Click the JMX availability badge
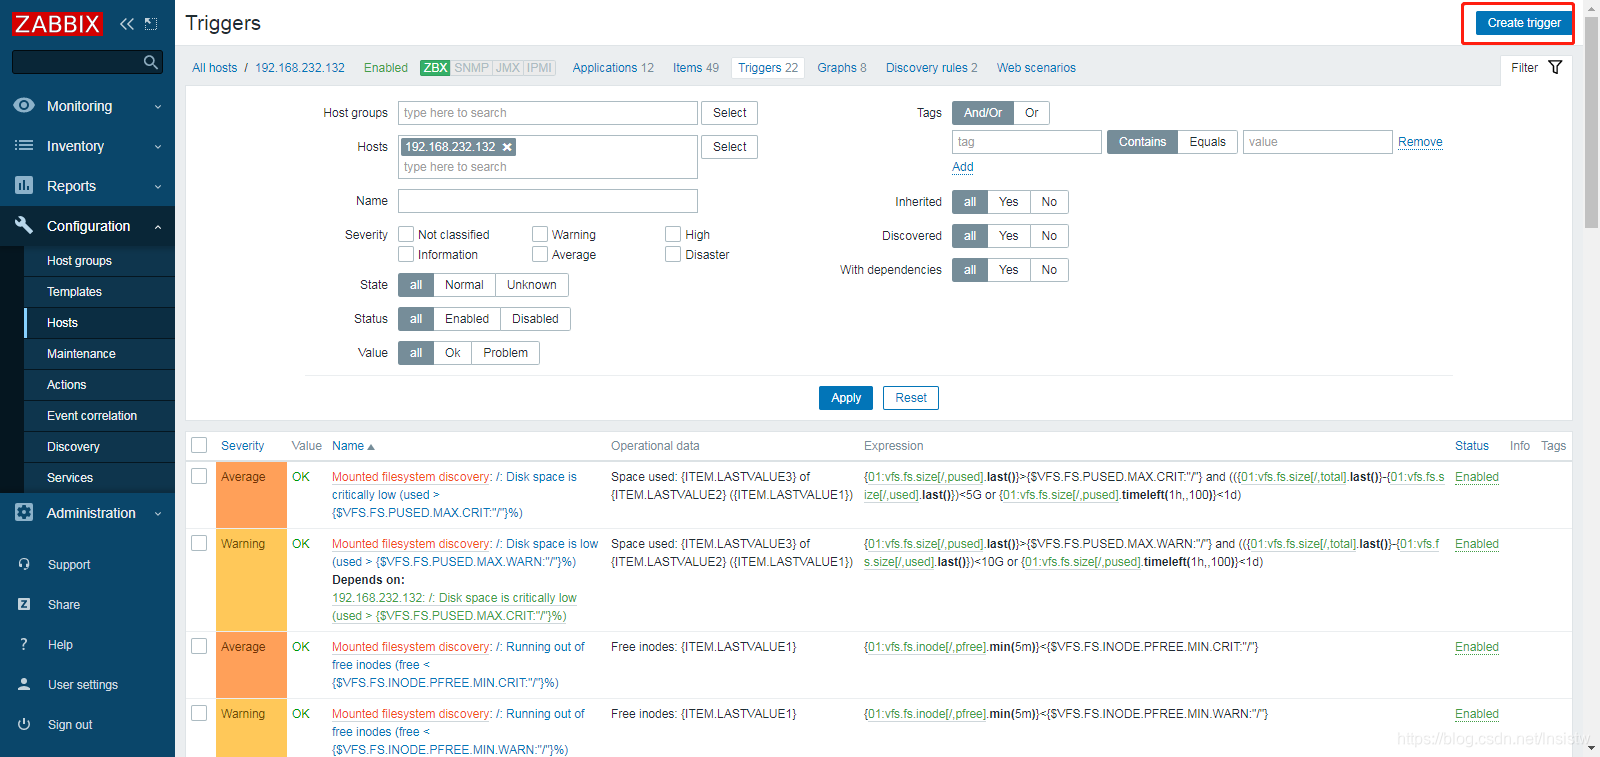The image size is (1600, 757). point(508,68)
